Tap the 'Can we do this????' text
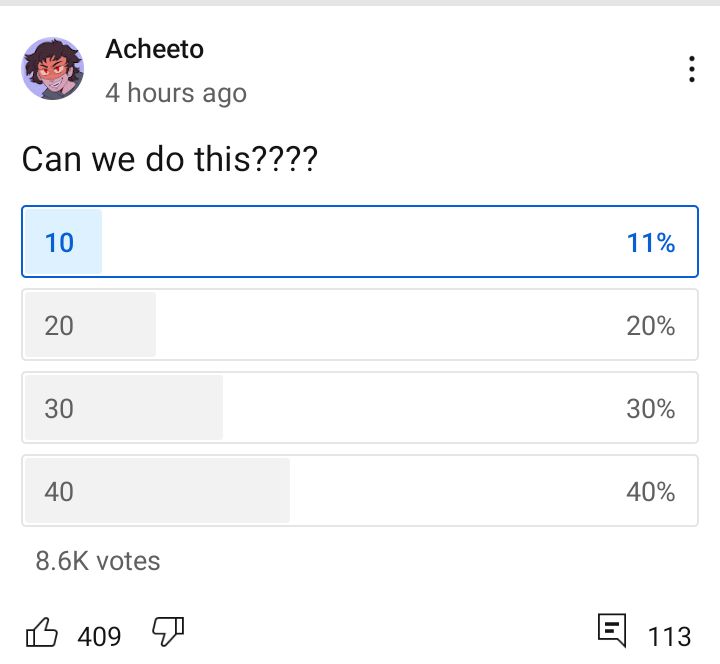The height and width of the screenshot is (664, 720). pos(169,159)
